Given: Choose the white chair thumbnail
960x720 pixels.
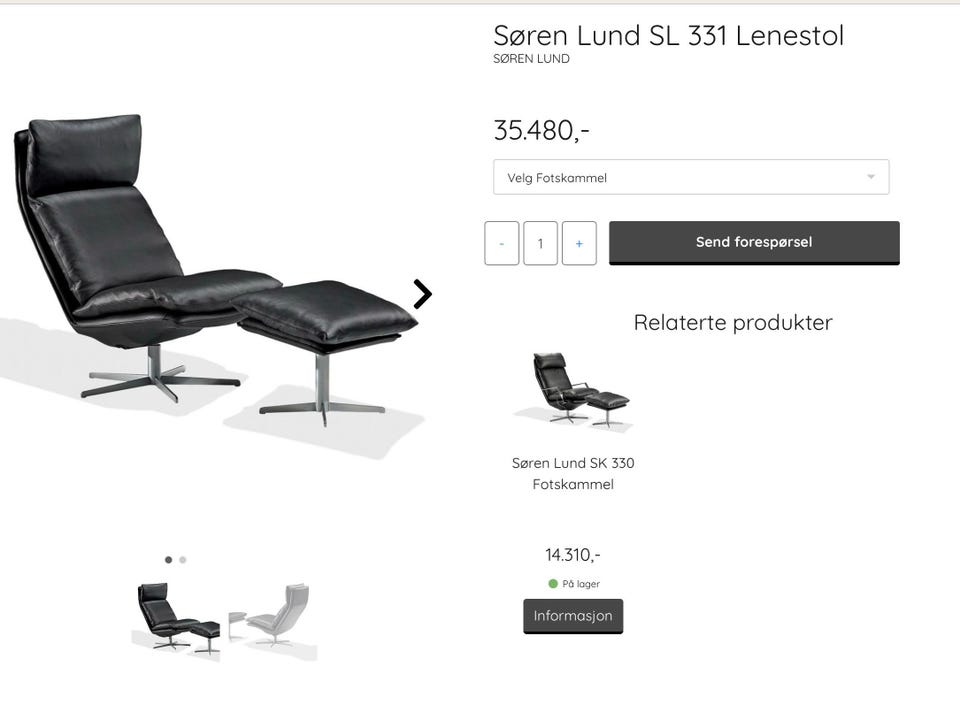Looking at the screenshot, I should [273, 619].
